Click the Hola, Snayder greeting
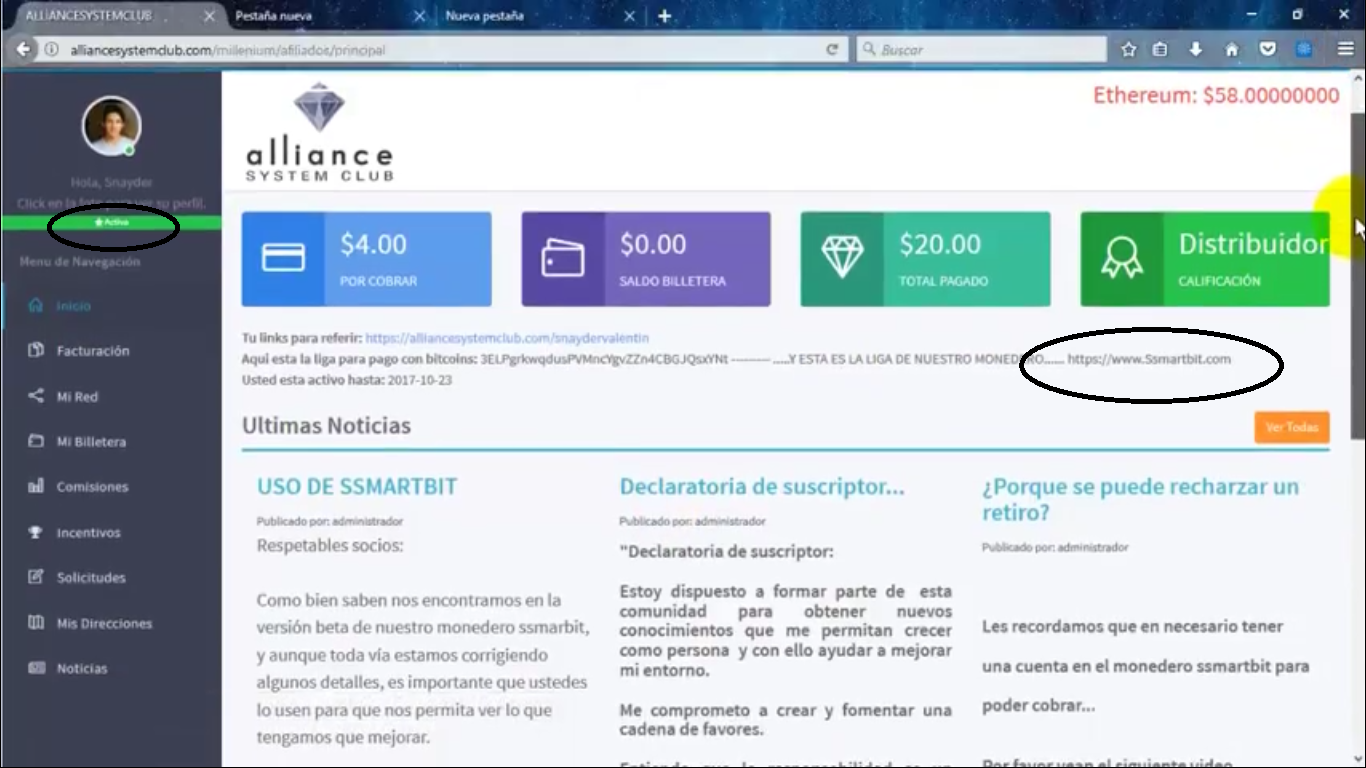The width and height of the screenshot is (1366, 768). point(111,183)
